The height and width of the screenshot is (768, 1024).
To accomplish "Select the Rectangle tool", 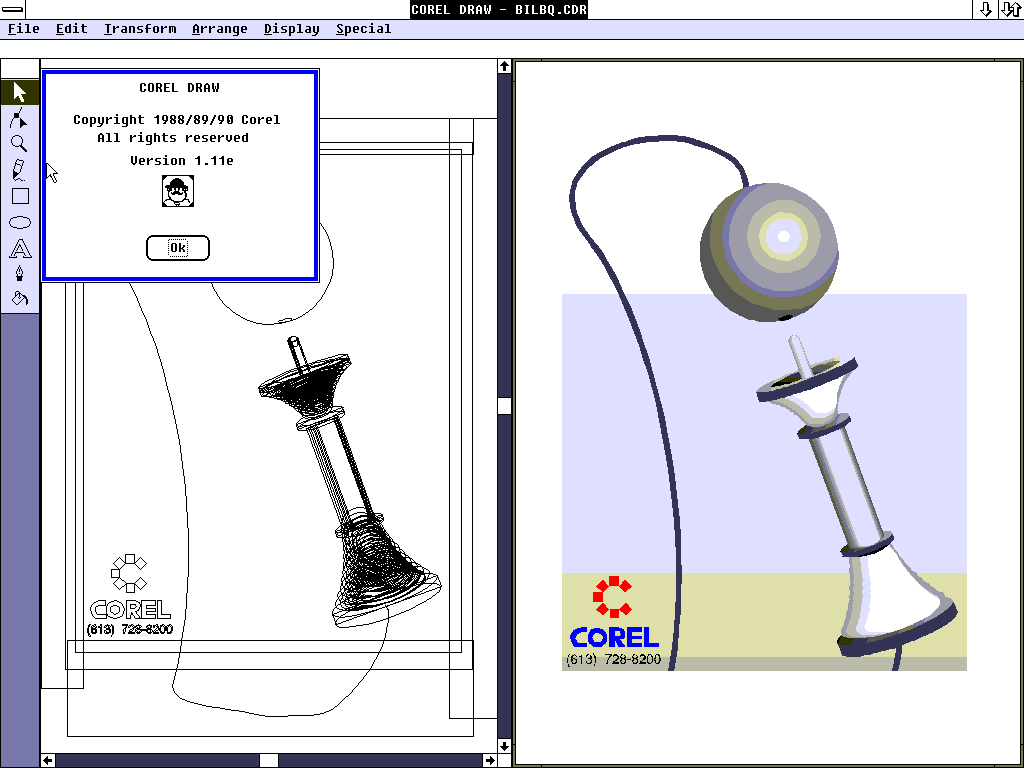I will point(20,196).
